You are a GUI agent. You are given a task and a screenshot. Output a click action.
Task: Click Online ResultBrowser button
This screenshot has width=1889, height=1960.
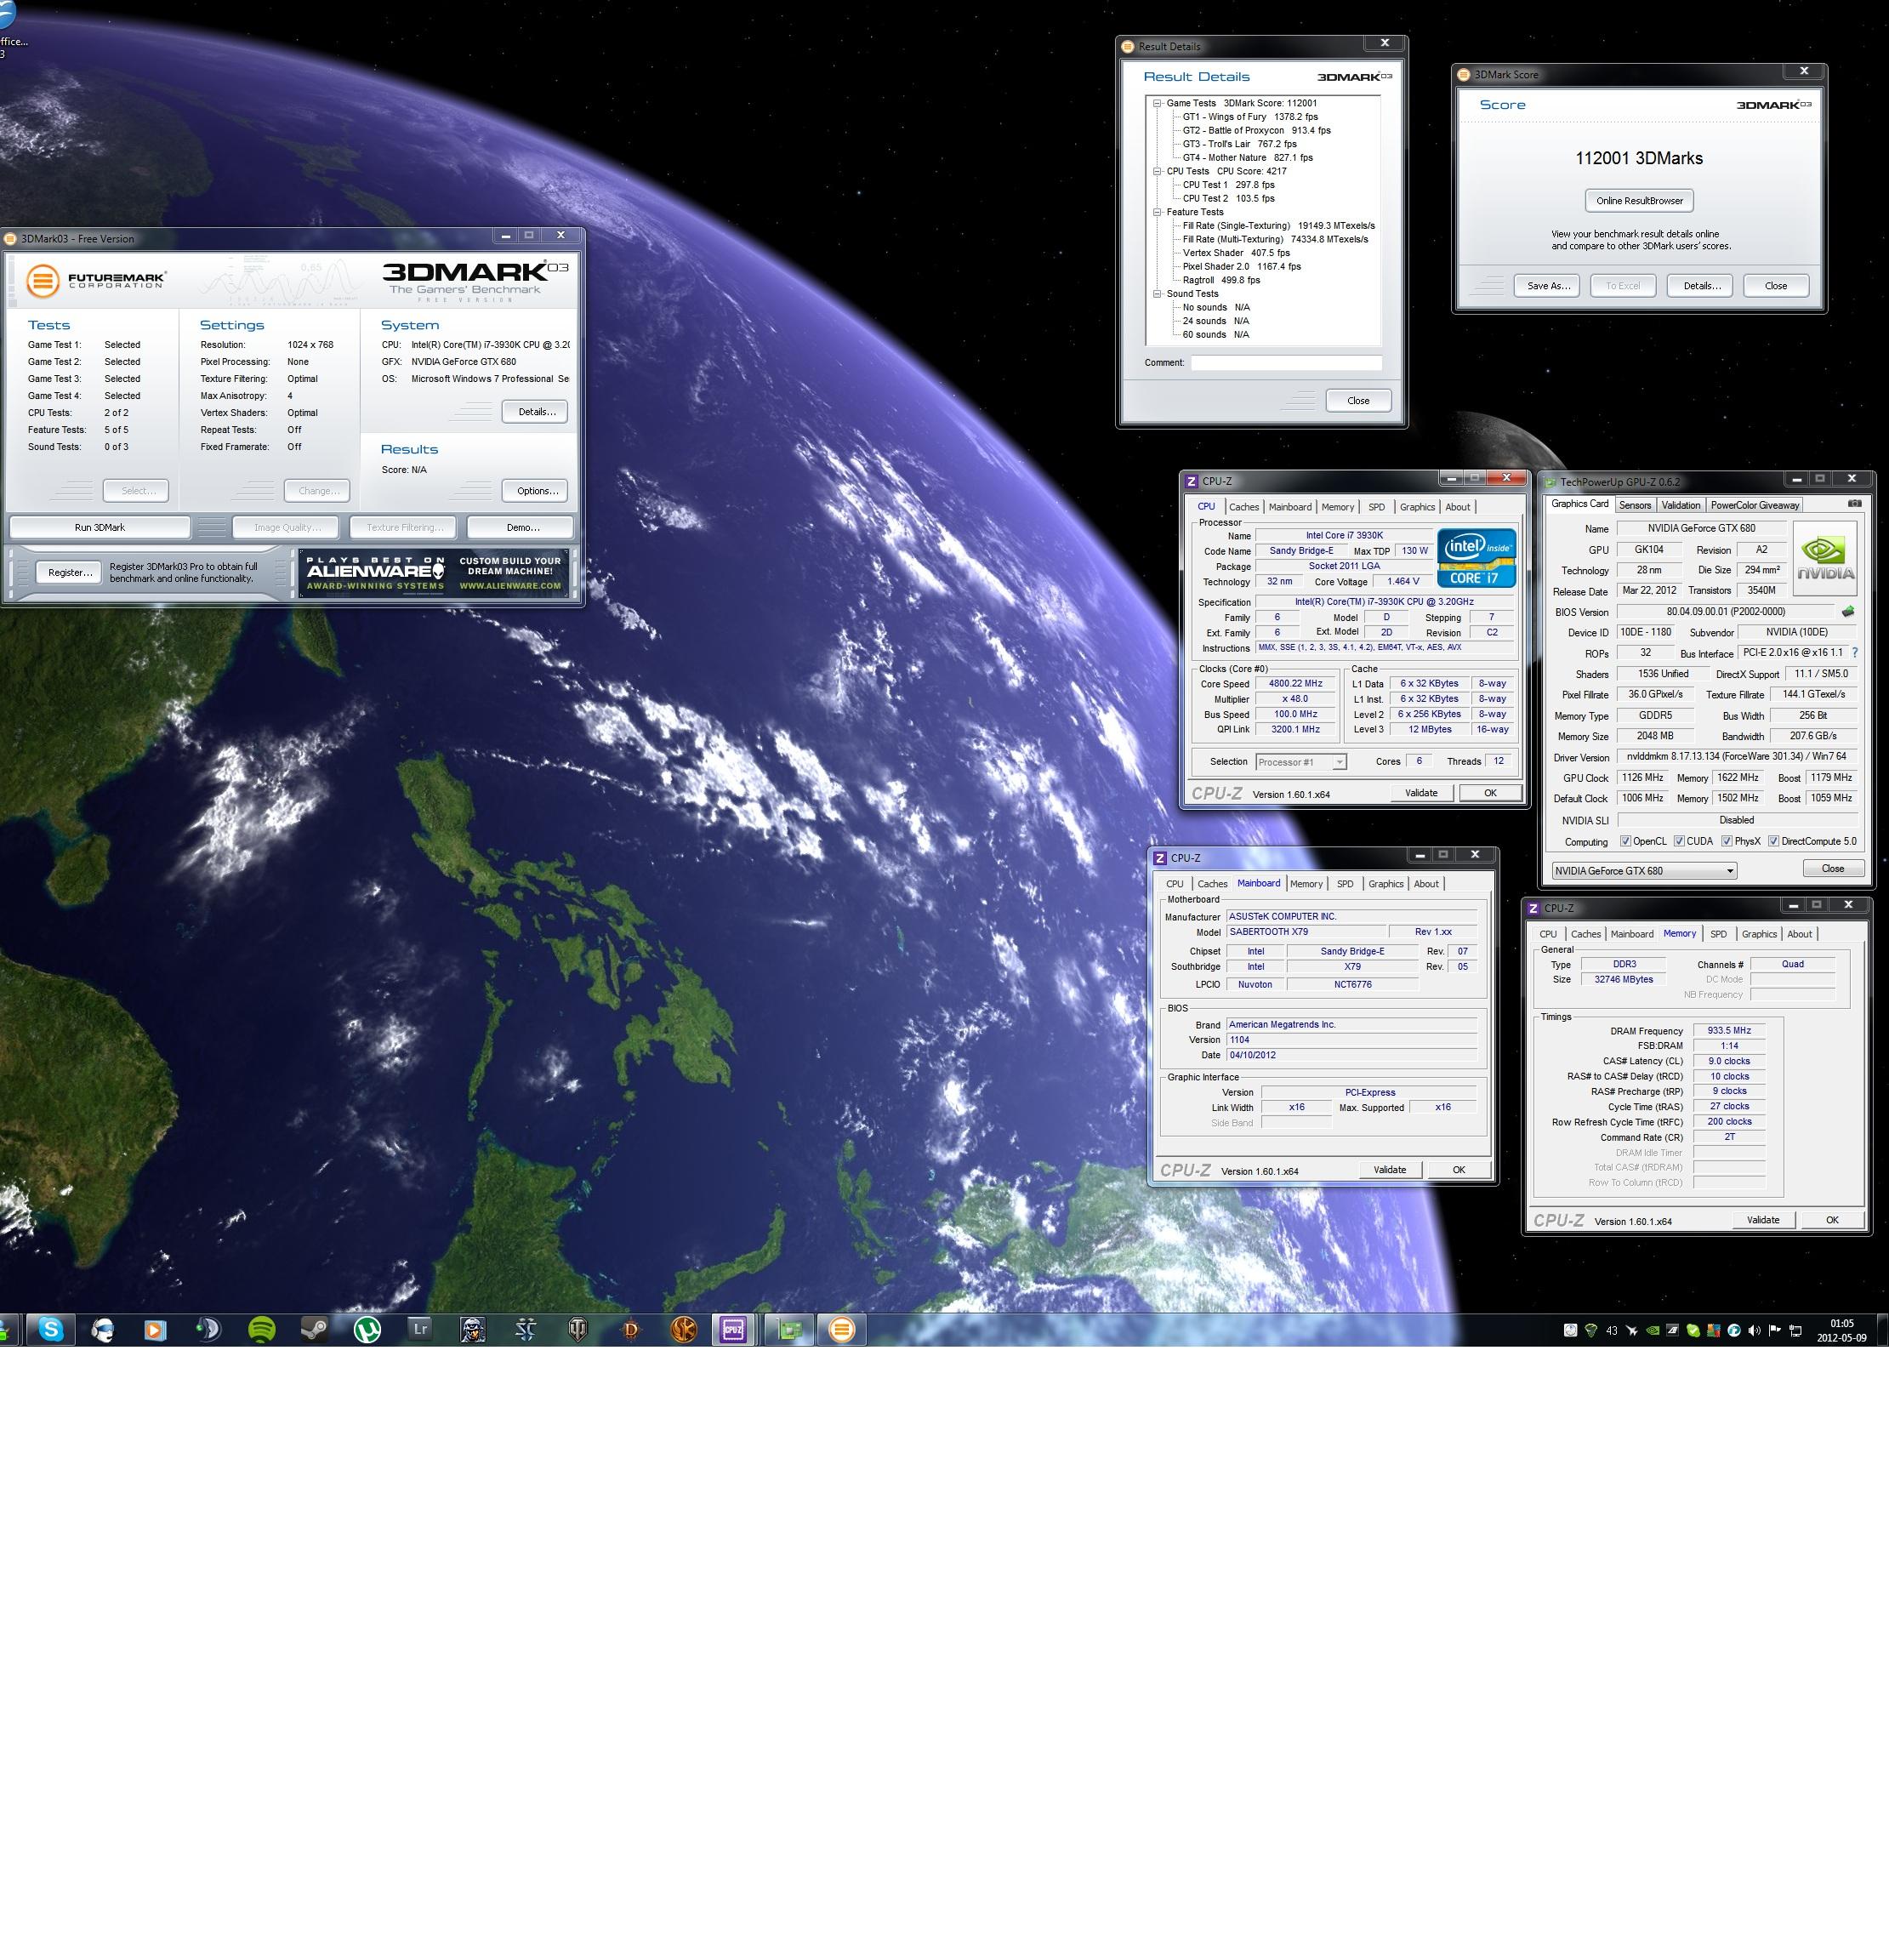point(1639,201)
